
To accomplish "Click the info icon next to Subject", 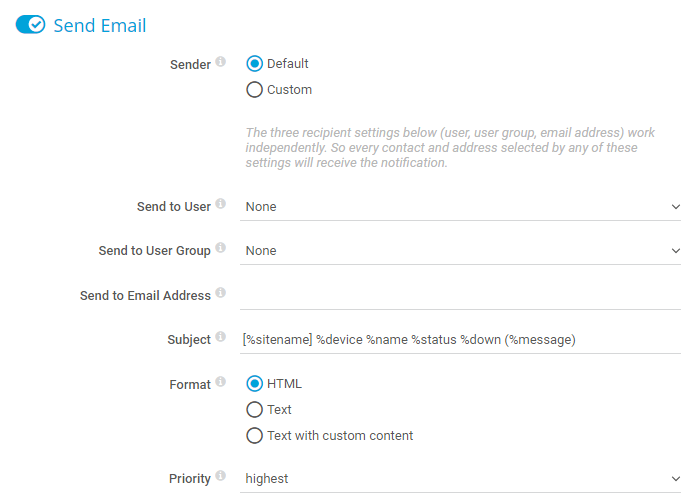I will tap(221, 338).
